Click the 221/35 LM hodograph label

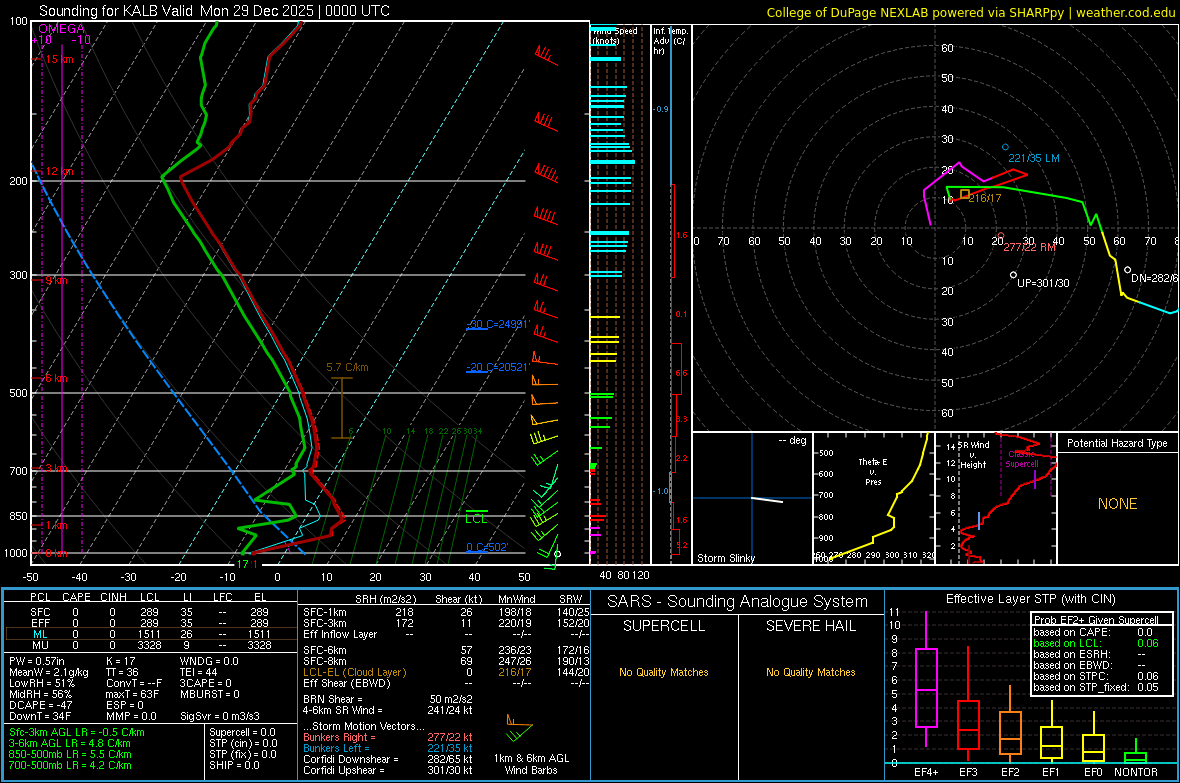1033,158
